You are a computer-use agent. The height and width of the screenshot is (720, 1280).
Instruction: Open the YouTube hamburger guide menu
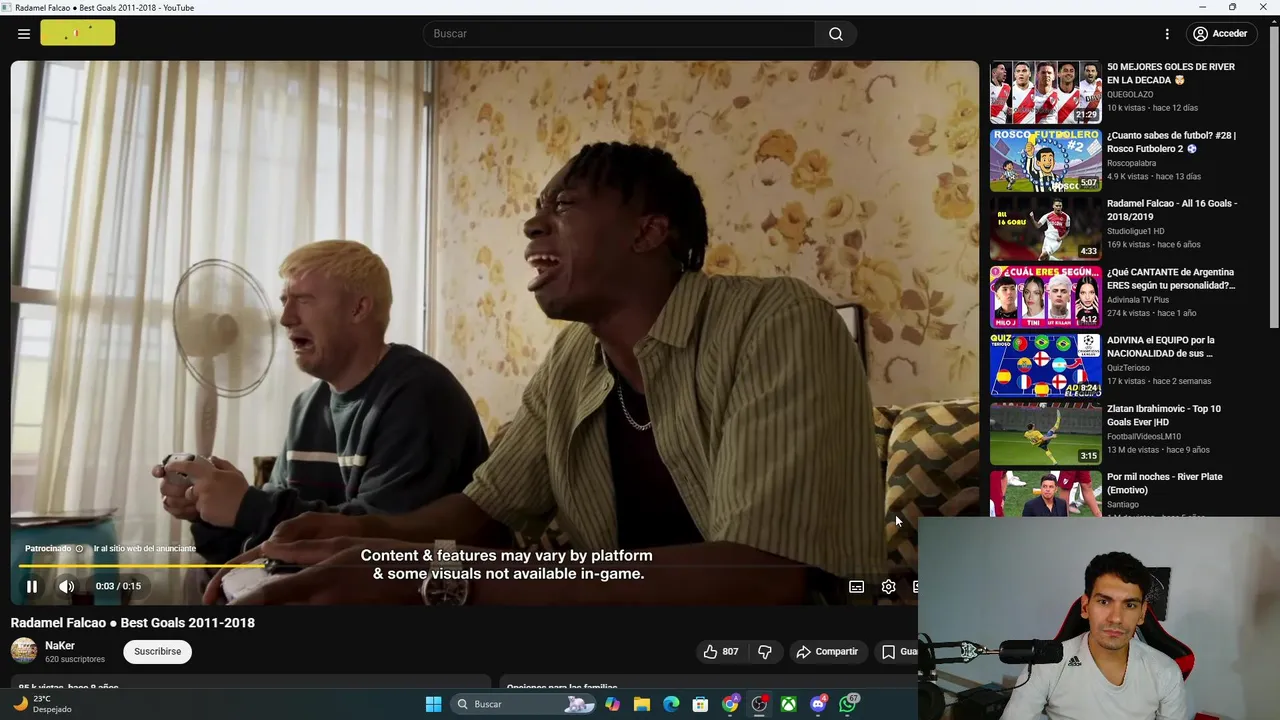click(x=24, y=34)
